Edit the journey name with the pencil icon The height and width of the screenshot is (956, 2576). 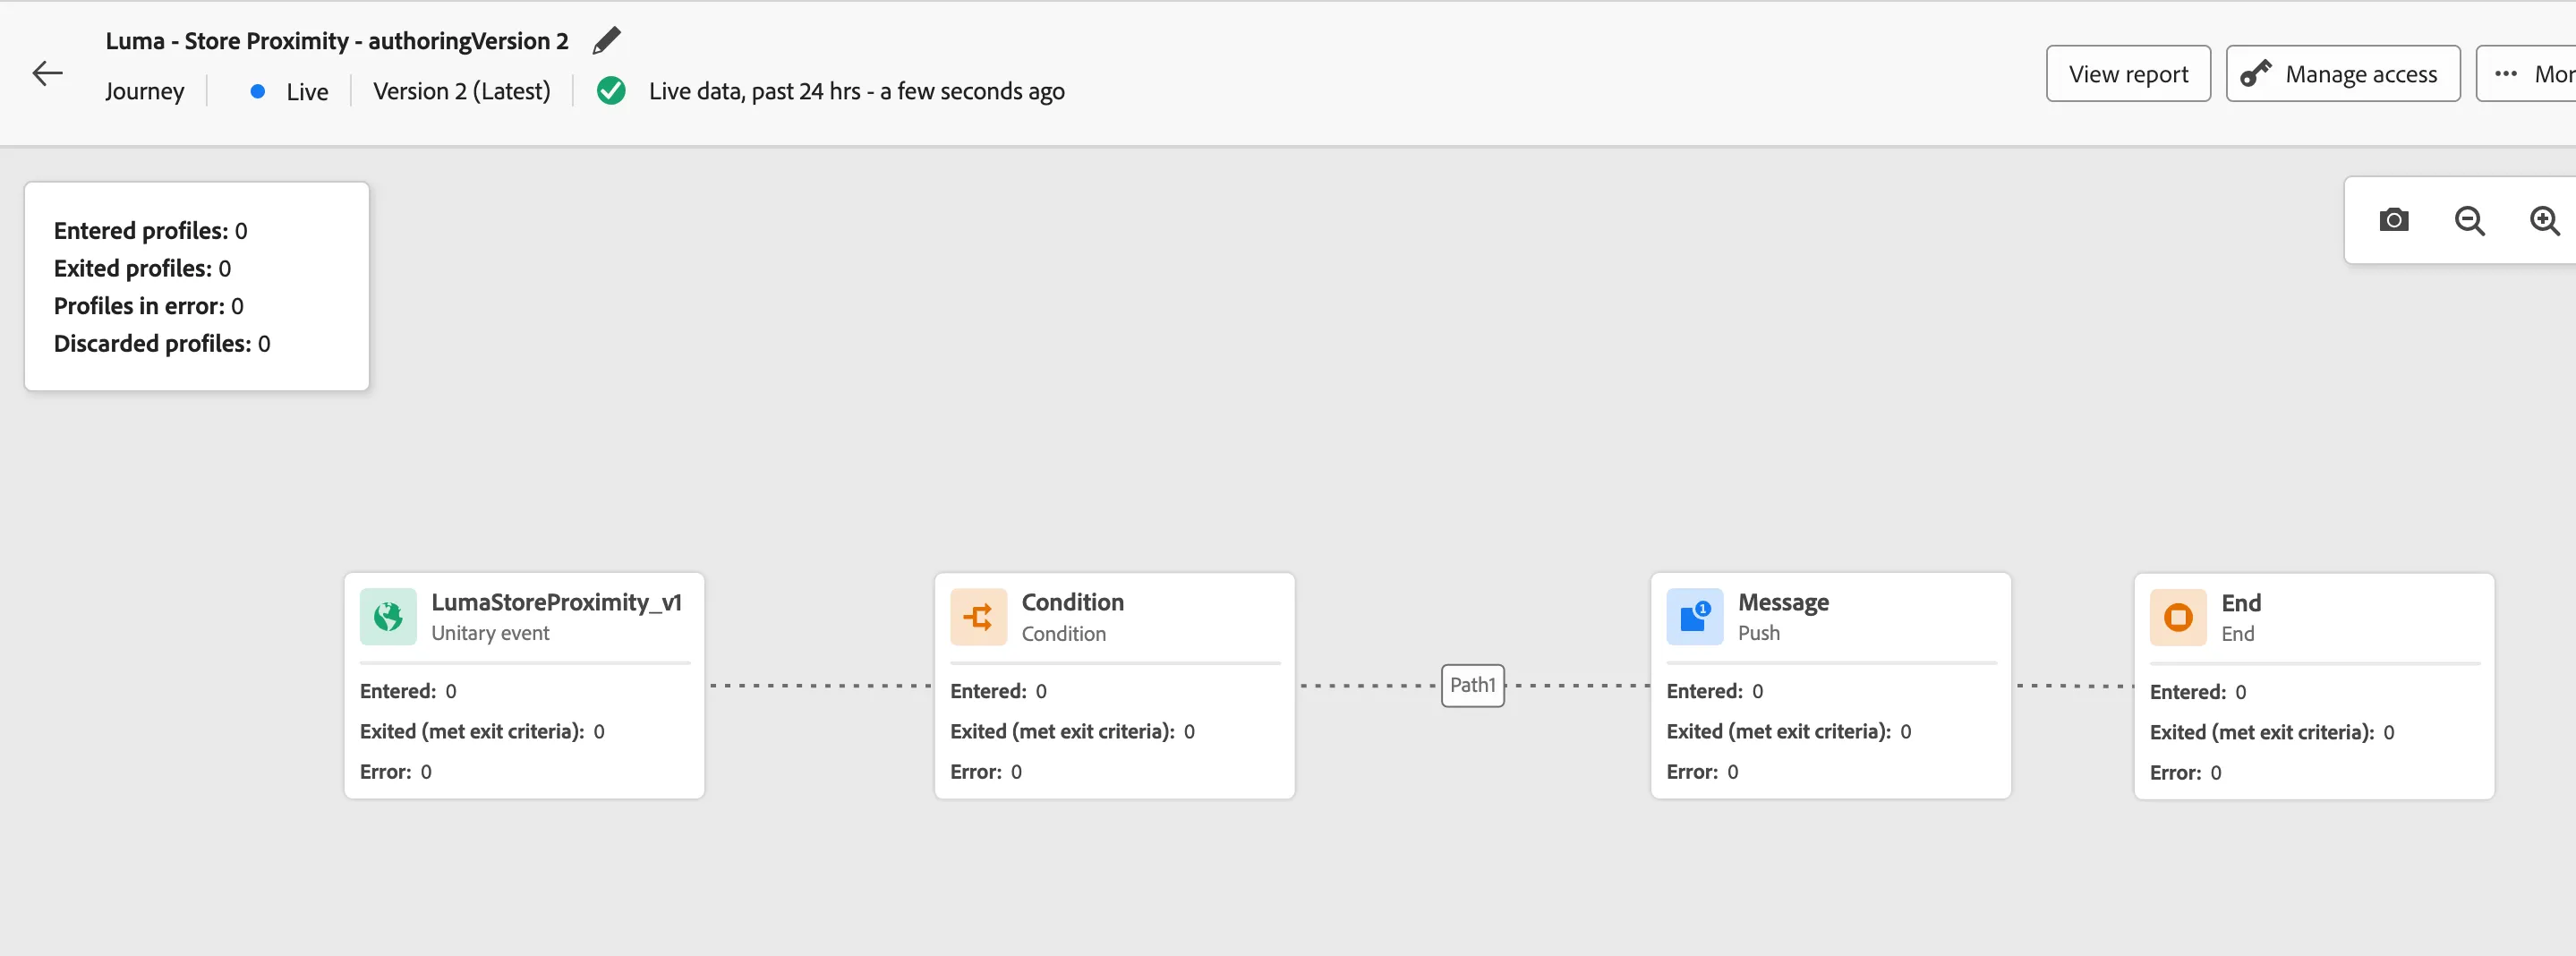tap(606, 41)
